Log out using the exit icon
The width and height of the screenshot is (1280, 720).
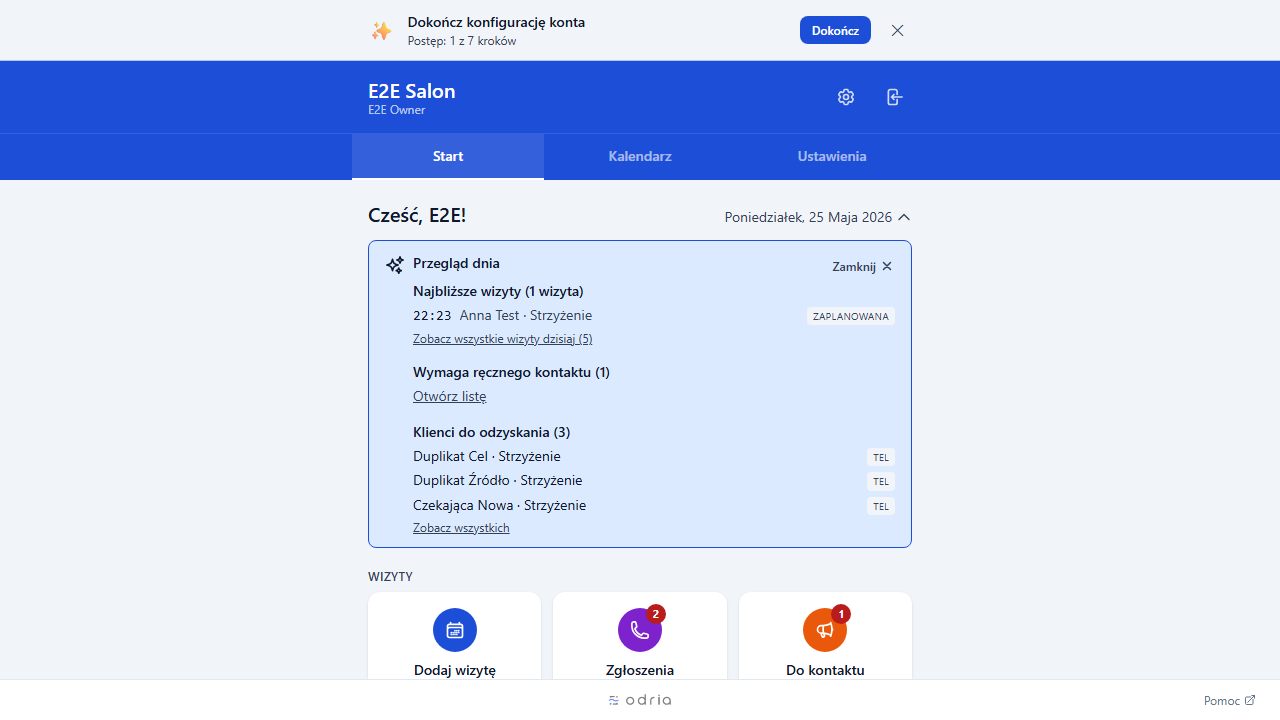tap(894, 97)
